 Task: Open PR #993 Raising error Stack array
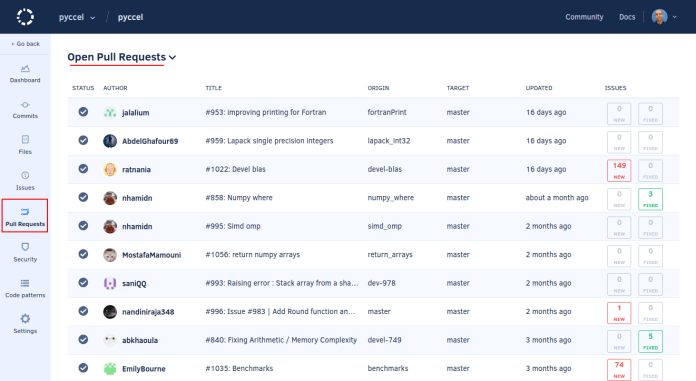tap(282, 283)
